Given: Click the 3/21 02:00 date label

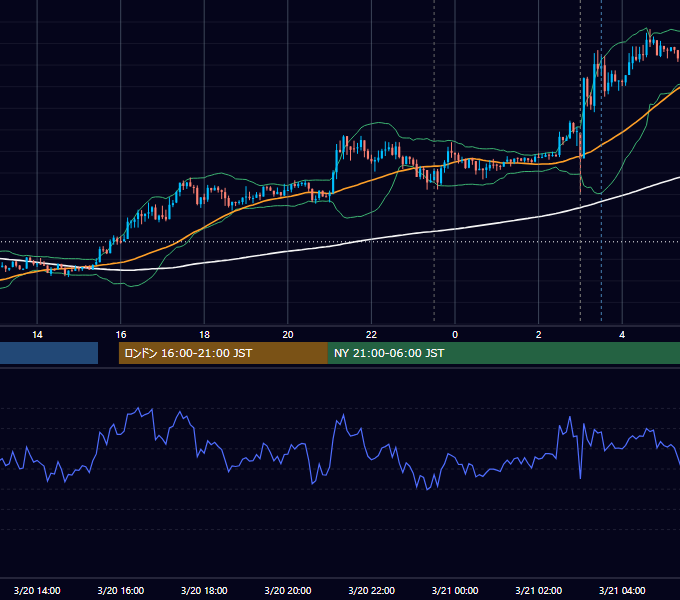Looking at the screenshot, I should tap(539, 590).
